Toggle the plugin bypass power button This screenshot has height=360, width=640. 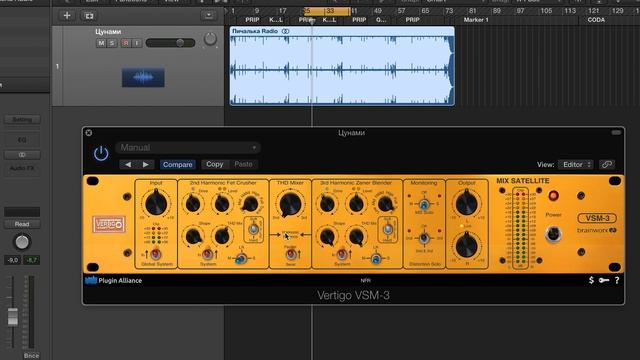click(101, 153)
